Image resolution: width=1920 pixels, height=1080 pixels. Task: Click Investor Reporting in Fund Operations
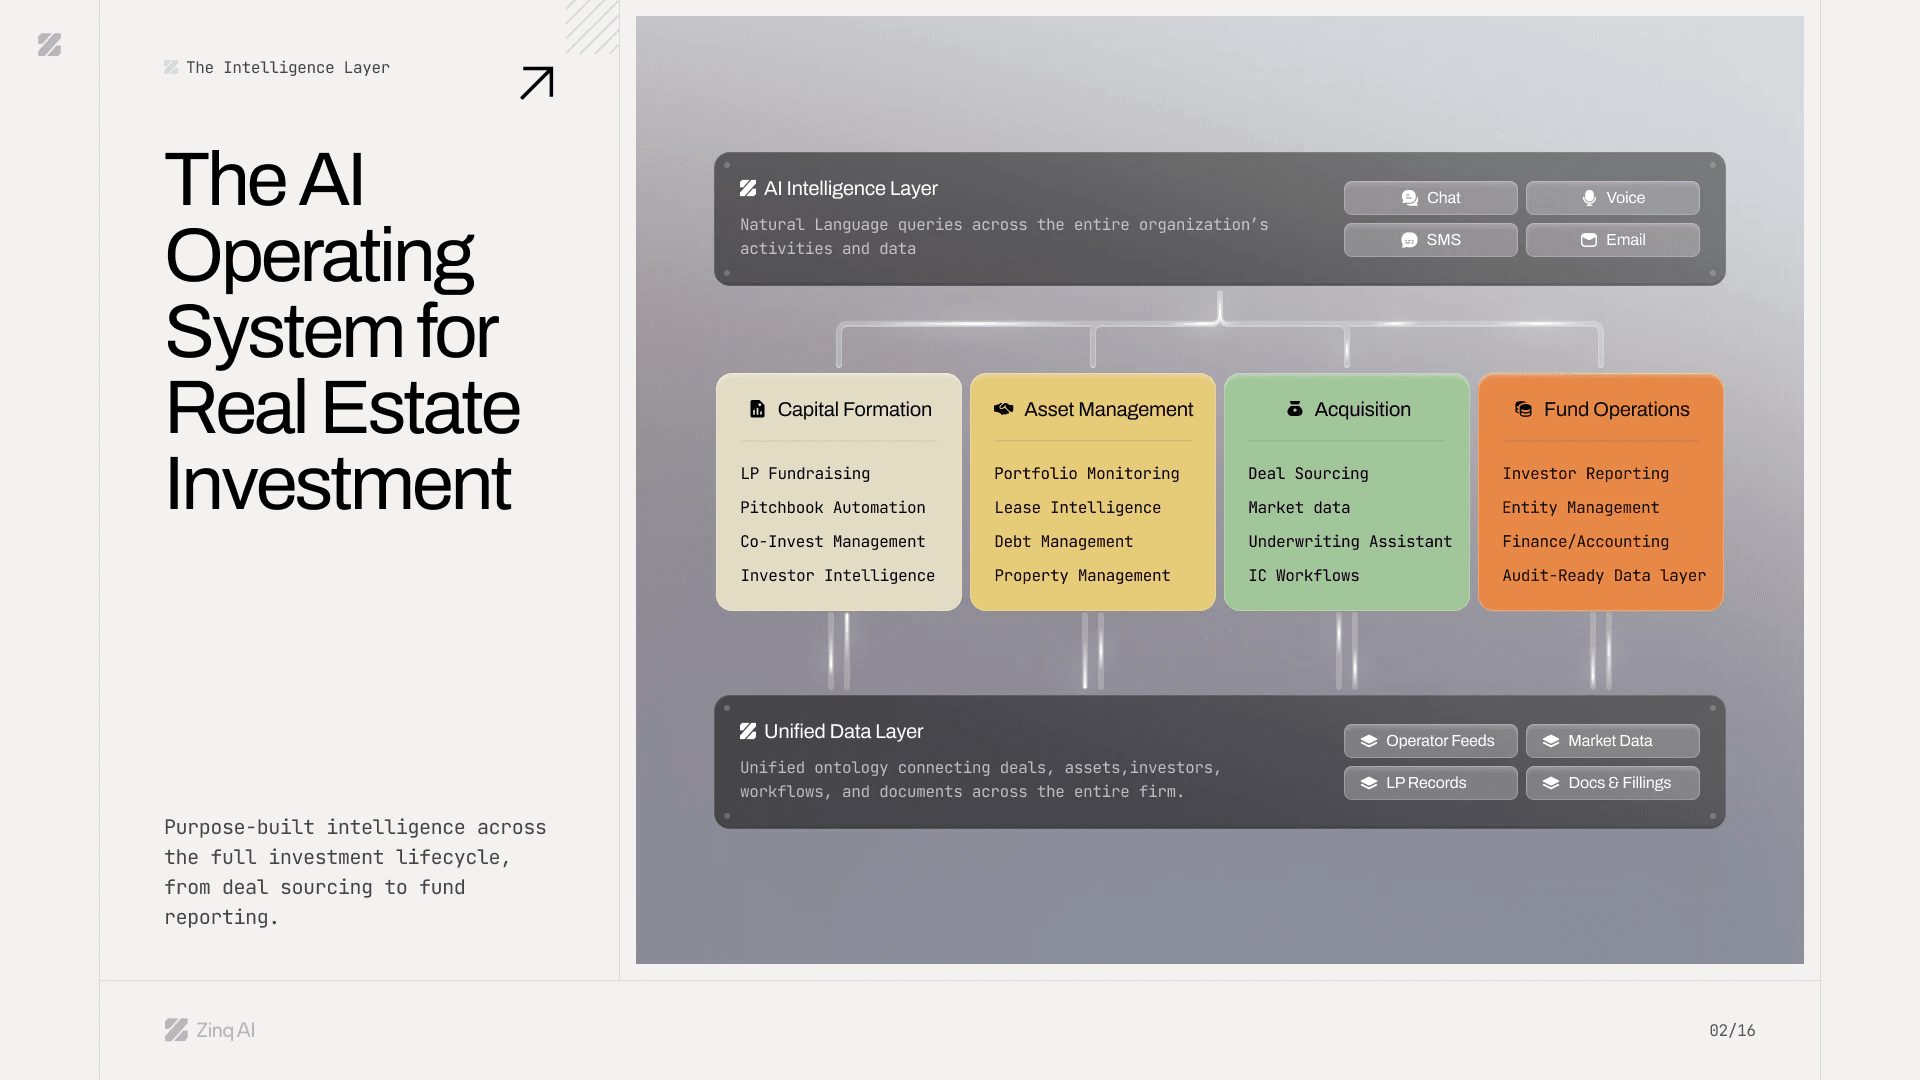point(1586,474)
